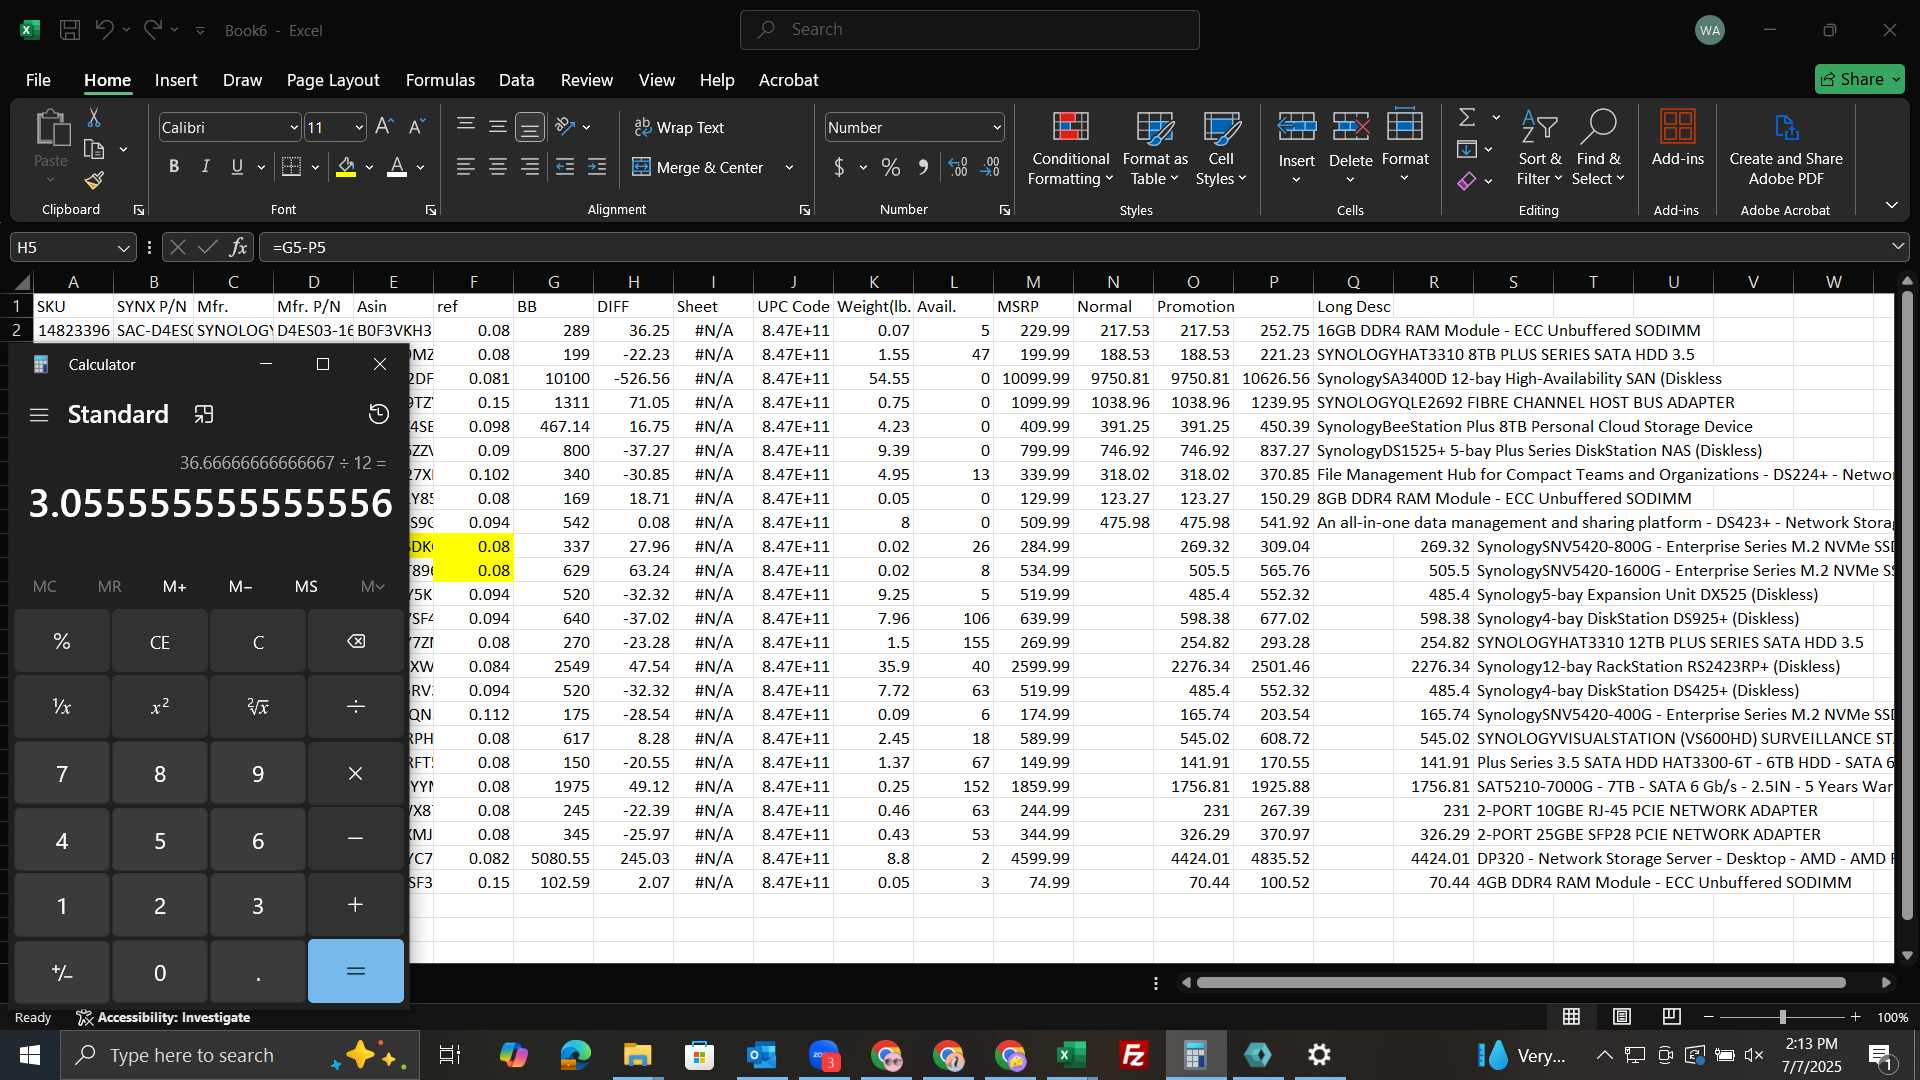Click the Borders grid icon
The width and height of the screenshot is (1920, 1080).
click(x=291, y=167)
